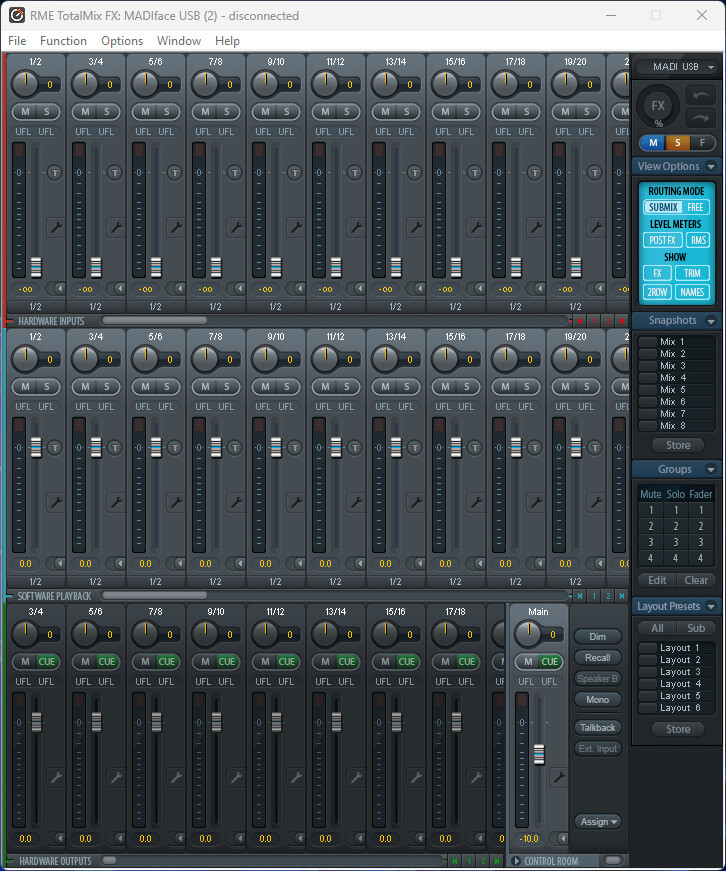Open the Assign dropdown in Control Room
Image resolution: width=726 pixels, height=871 pixels.
point(598,821)
